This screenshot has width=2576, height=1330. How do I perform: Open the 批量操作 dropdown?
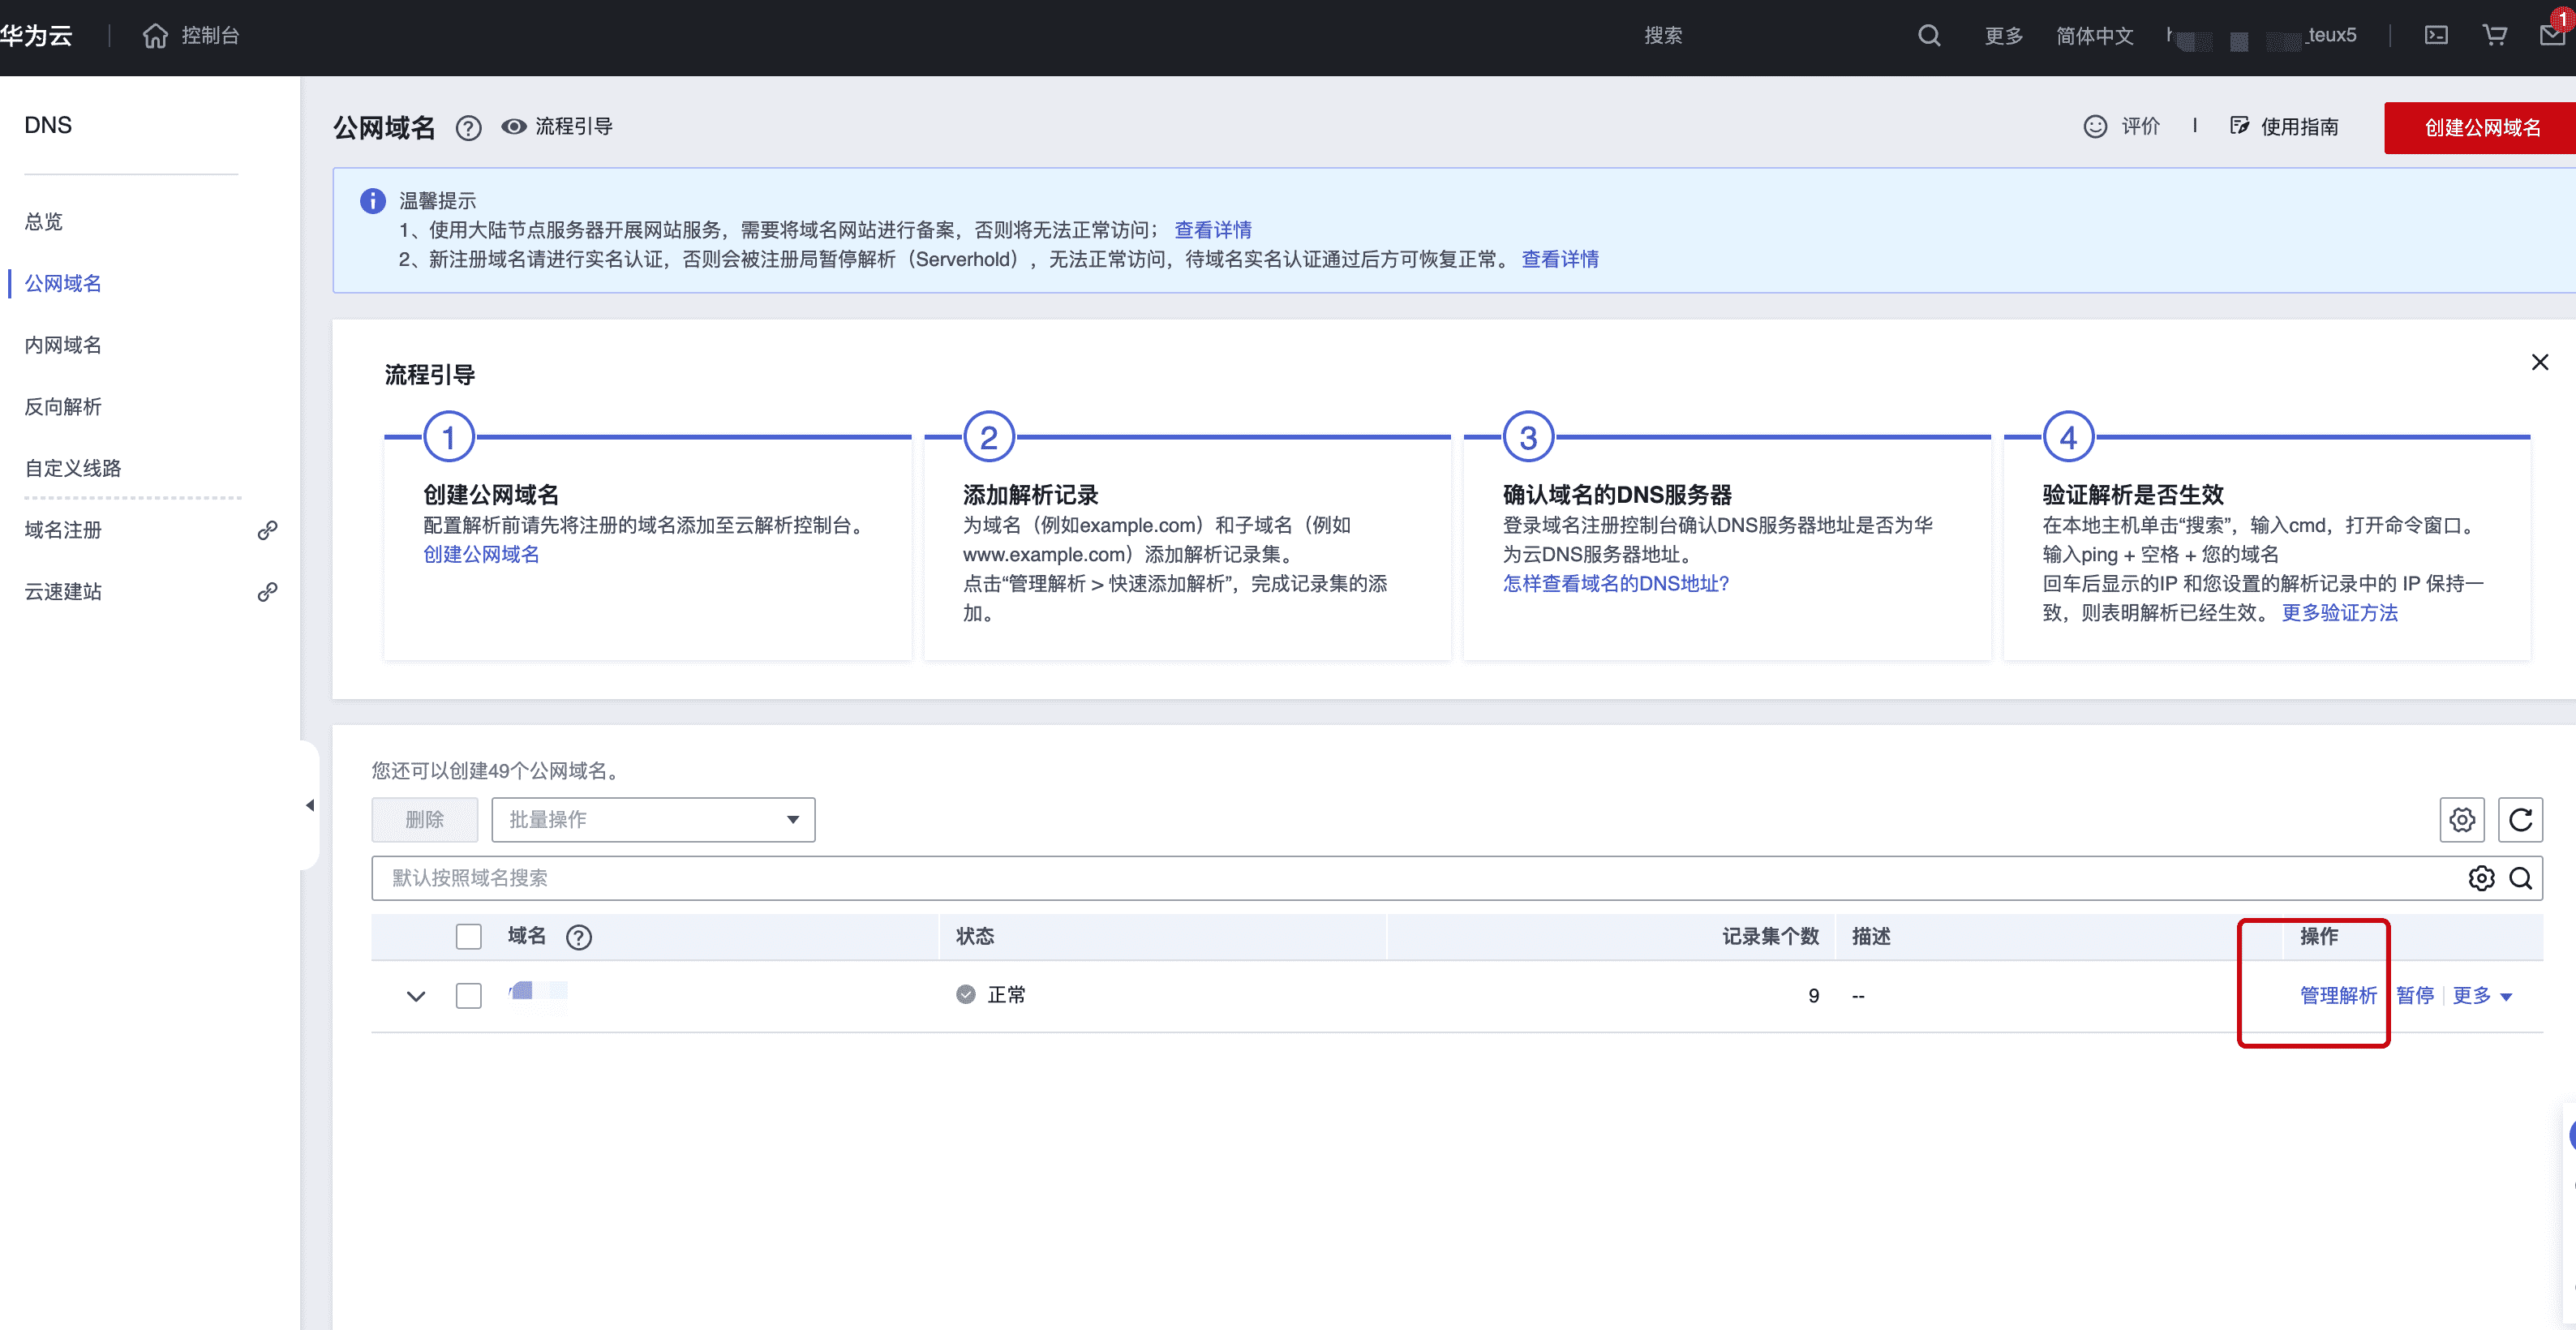pyautogui.click(x=653, y=820)
